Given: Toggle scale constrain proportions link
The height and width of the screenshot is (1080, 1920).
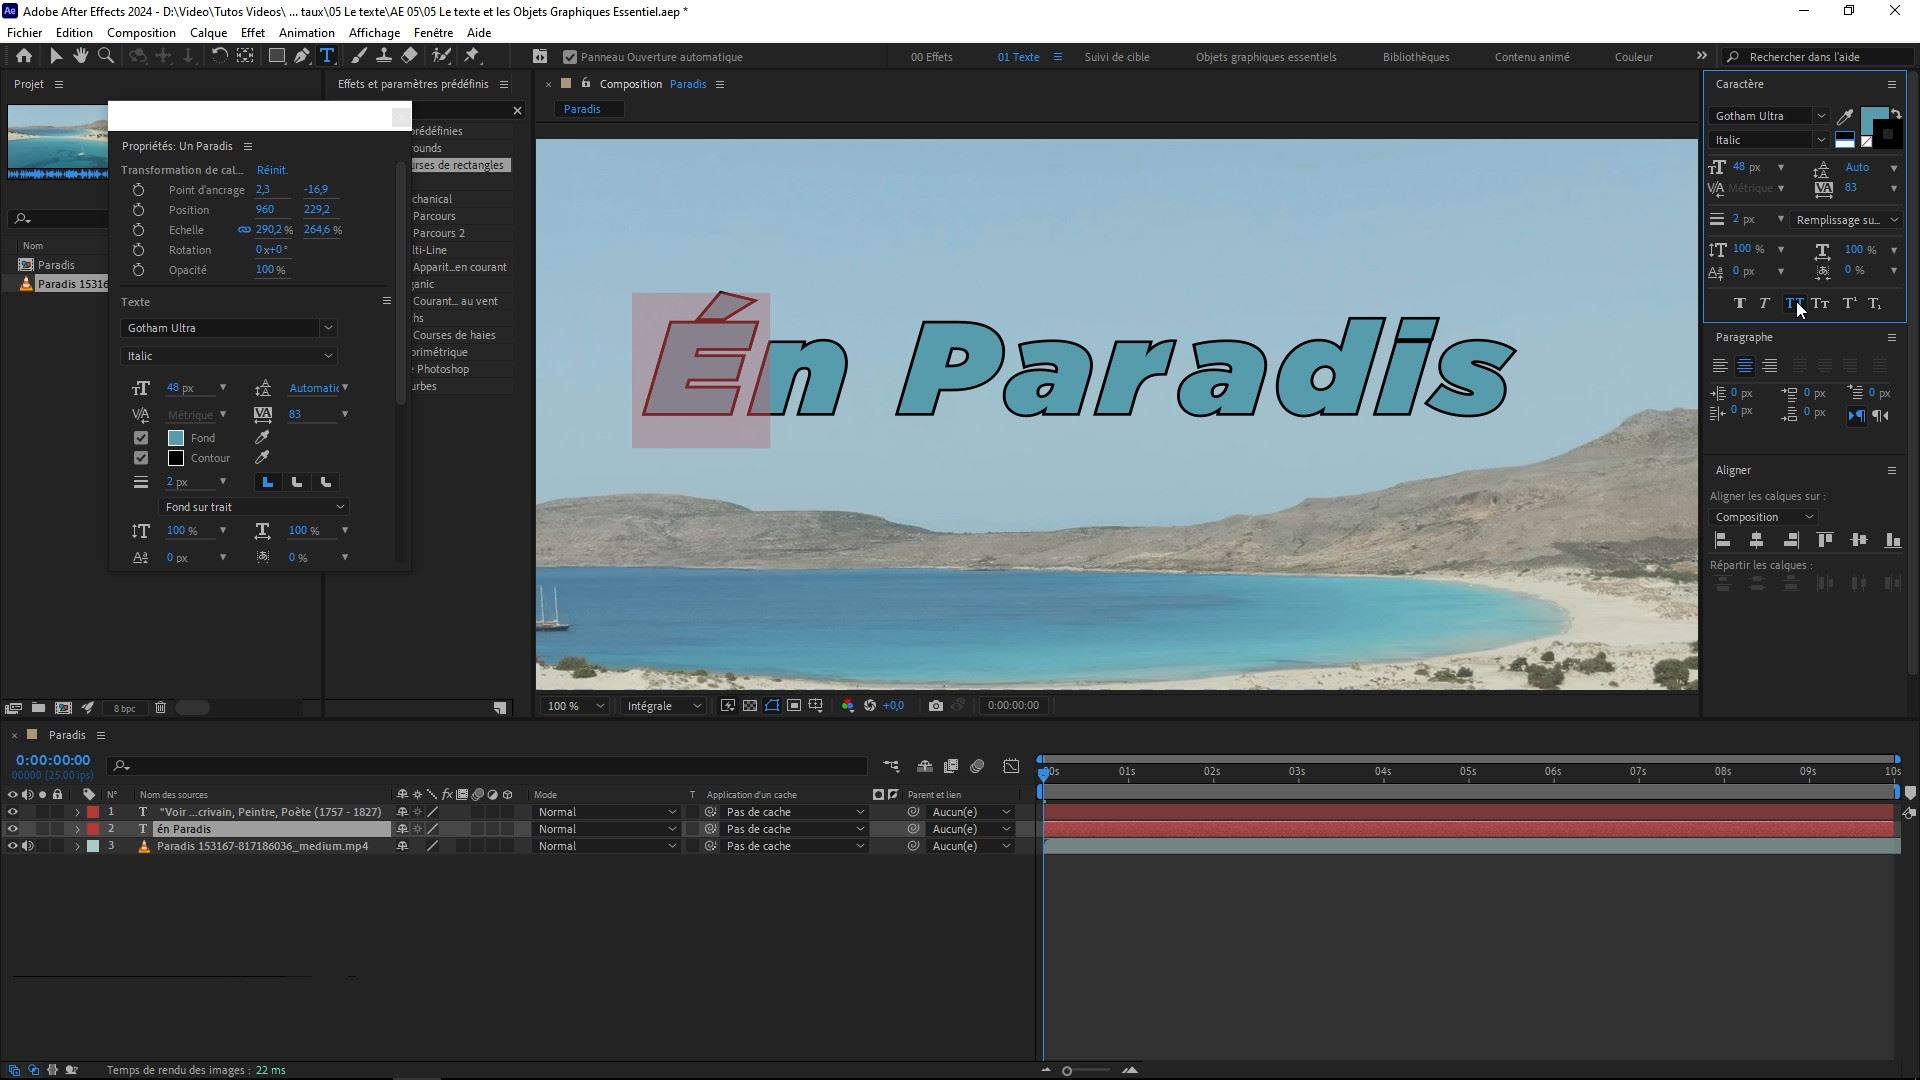Looking at the screenshot, I should [x=244, y=230].
